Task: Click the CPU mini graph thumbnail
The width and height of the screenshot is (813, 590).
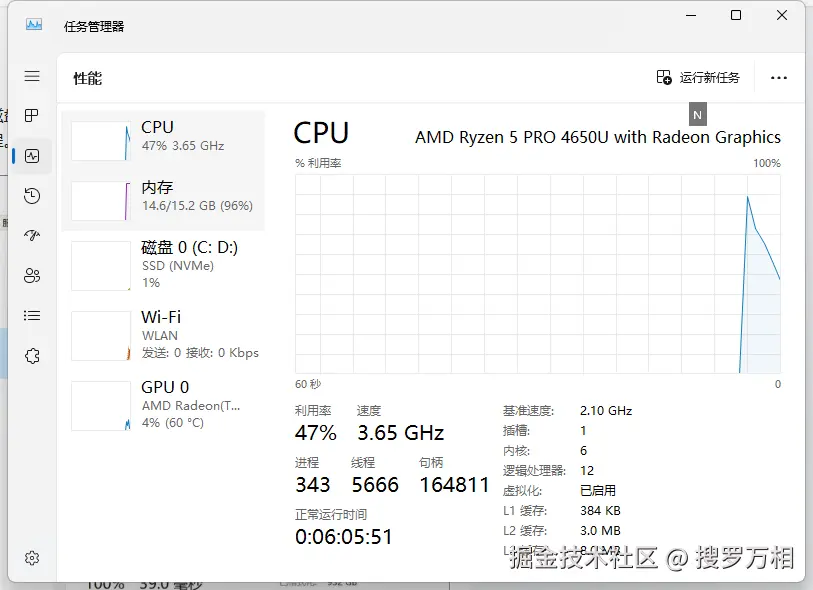Action: click(101, 141)
